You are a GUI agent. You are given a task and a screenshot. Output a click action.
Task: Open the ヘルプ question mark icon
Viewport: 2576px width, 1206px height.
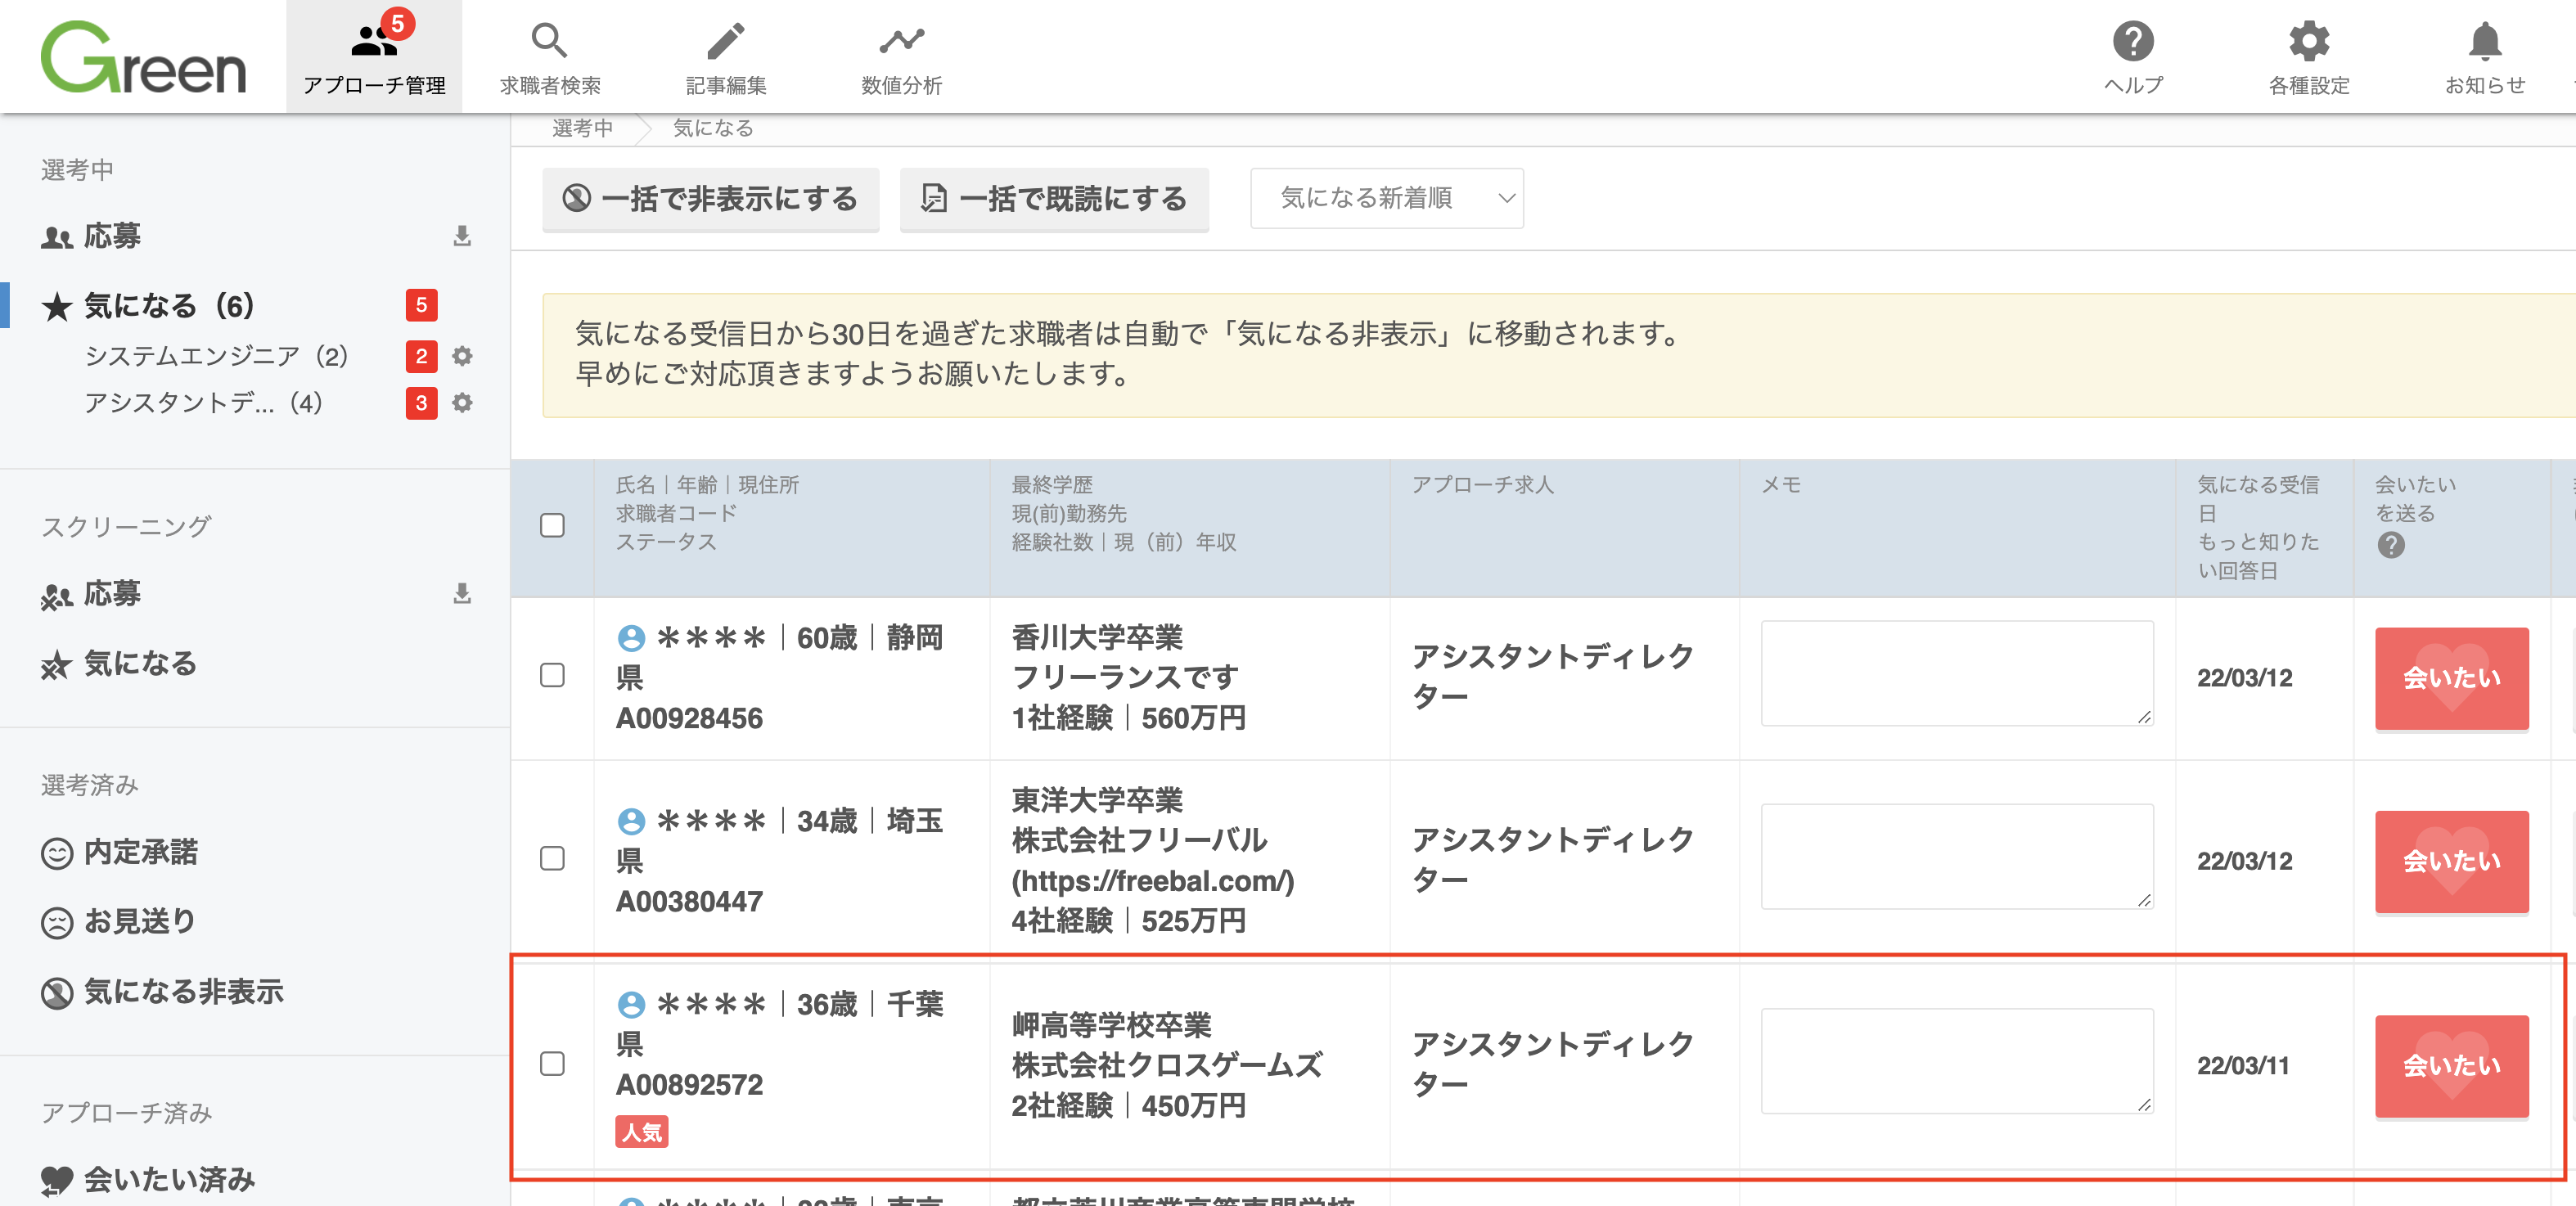[x=2133, y=41]
